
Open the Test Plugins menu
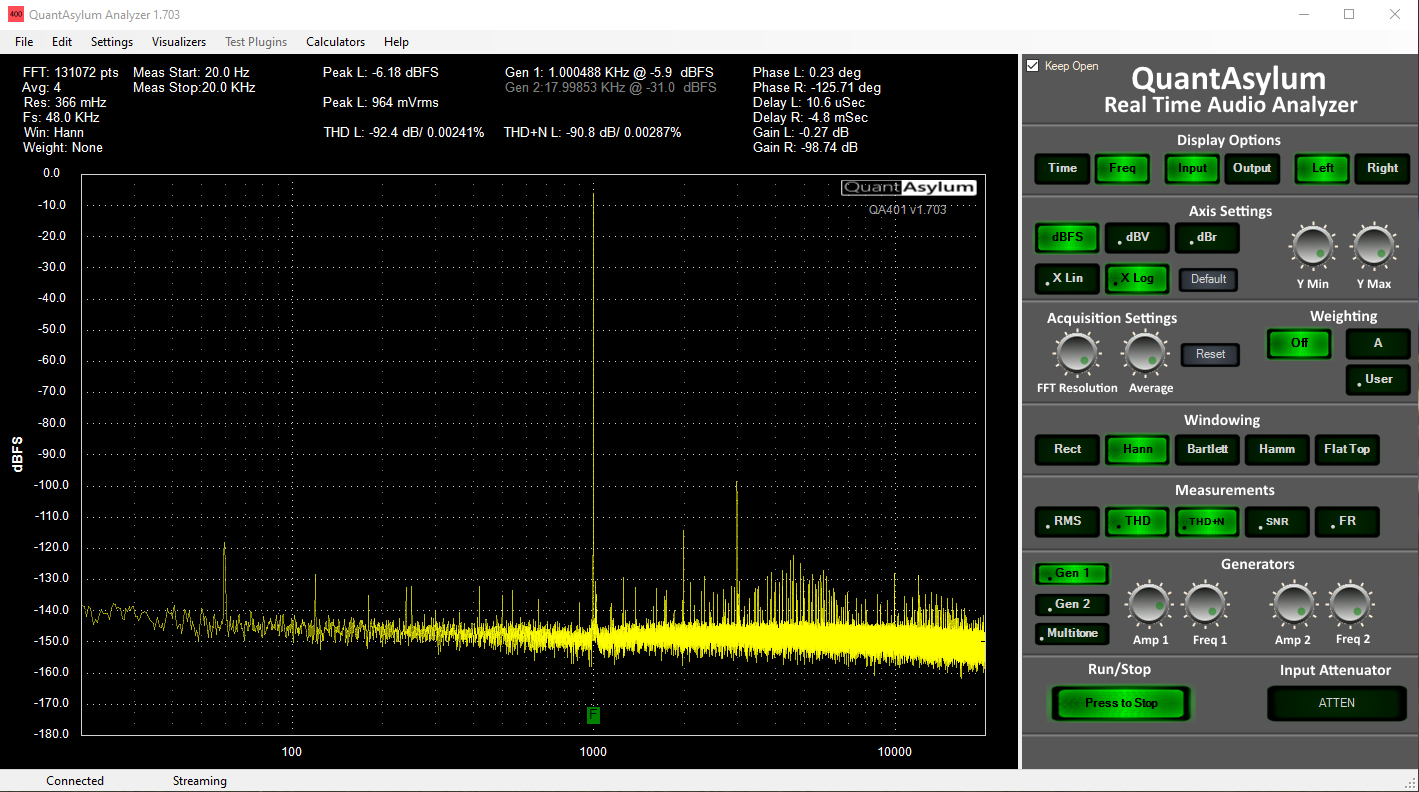coord(256,42)
